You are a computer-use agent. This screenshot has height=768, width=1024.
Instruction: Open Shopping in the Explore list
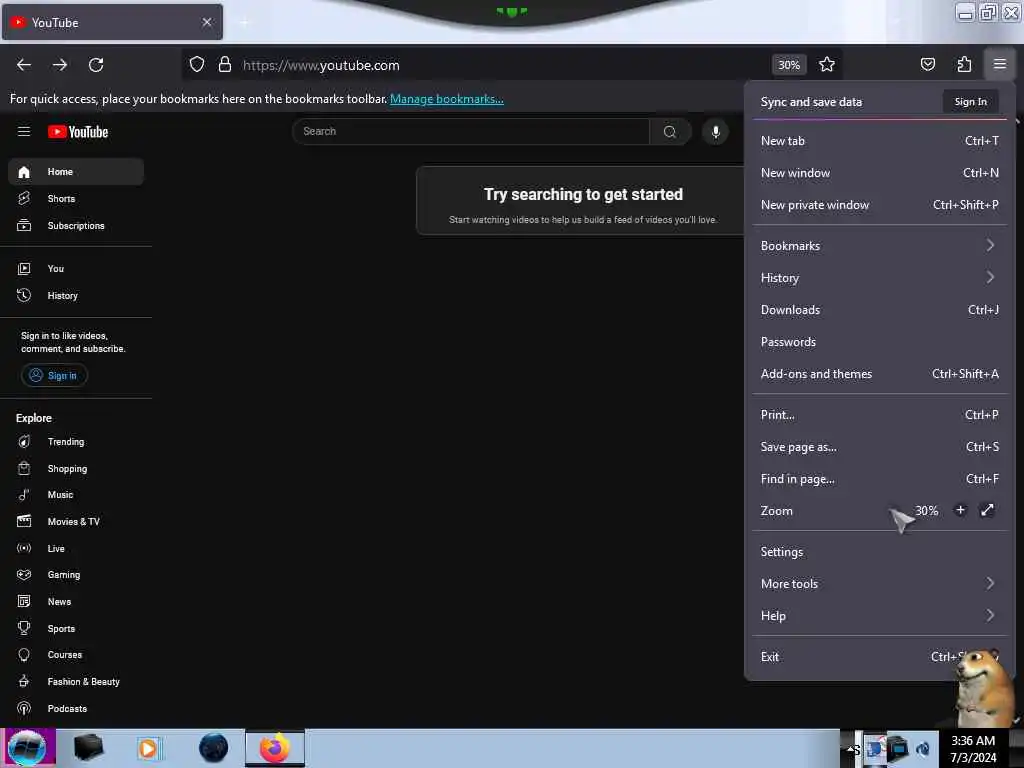[x=76, y=469]
